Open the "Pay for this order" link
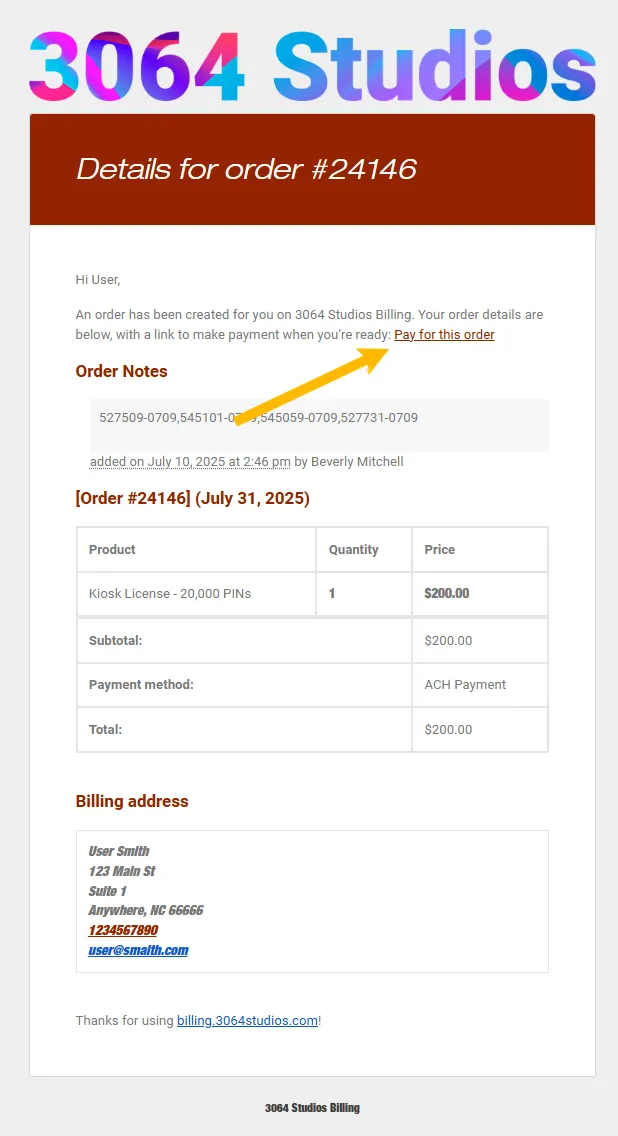 tap(444, 335)
